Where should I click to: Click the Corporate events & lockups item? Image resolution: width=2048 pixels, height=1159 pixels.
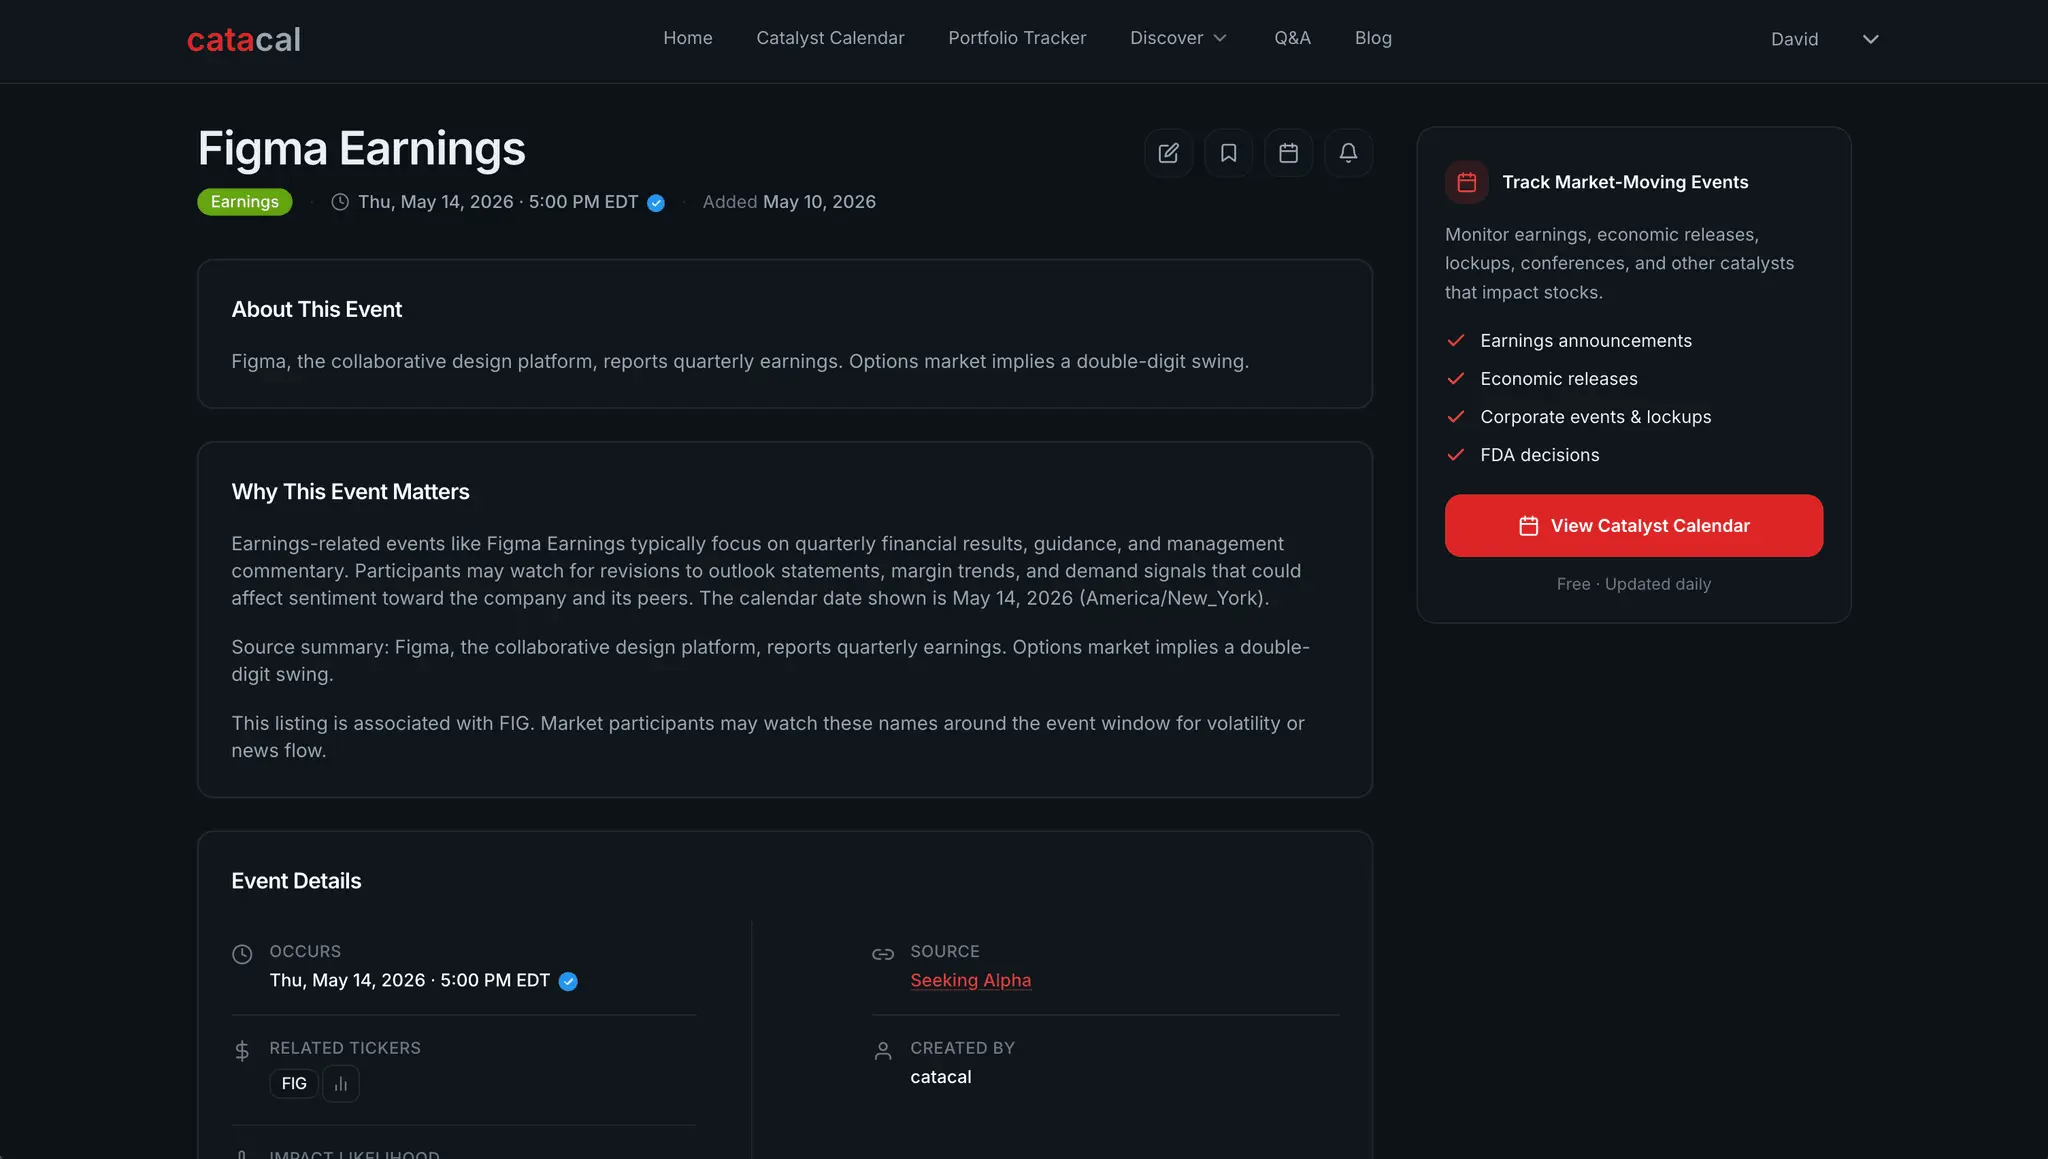coord(1596,417)
